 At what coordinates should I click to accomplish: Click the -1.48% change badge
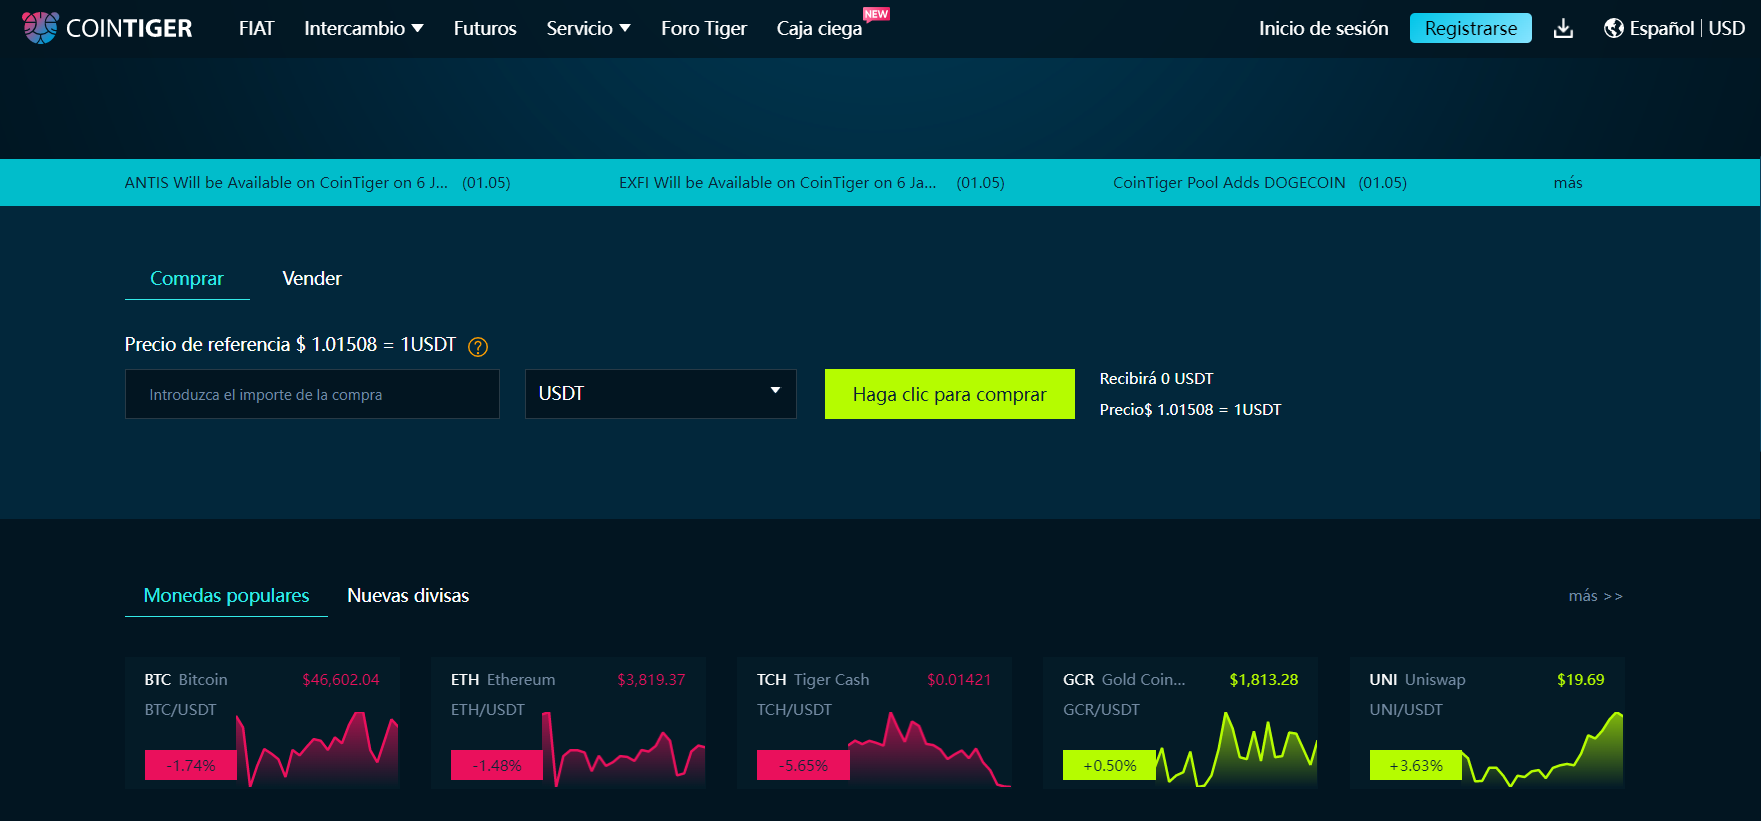[497, 765]
